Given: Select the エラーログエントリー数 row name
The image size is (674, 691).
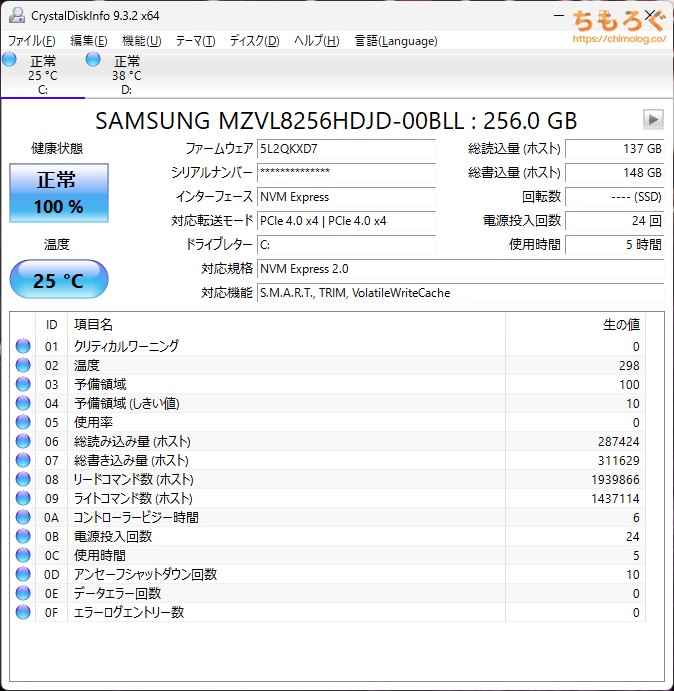Looking at the screenshot, I should 129,612.
